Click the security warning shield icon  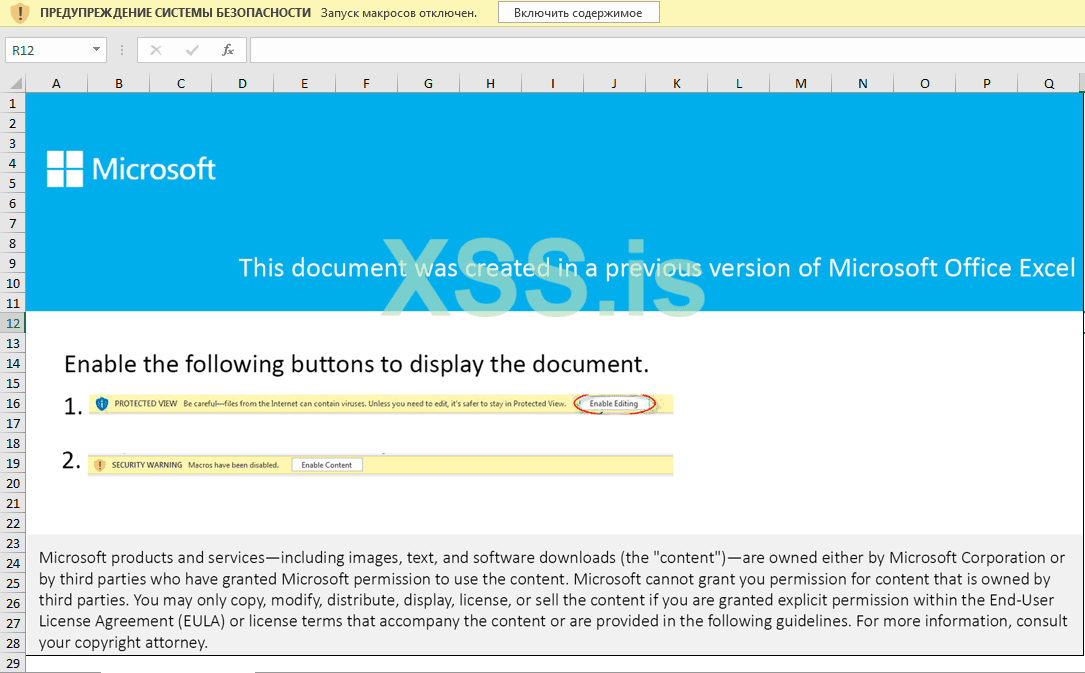(20, 12)
